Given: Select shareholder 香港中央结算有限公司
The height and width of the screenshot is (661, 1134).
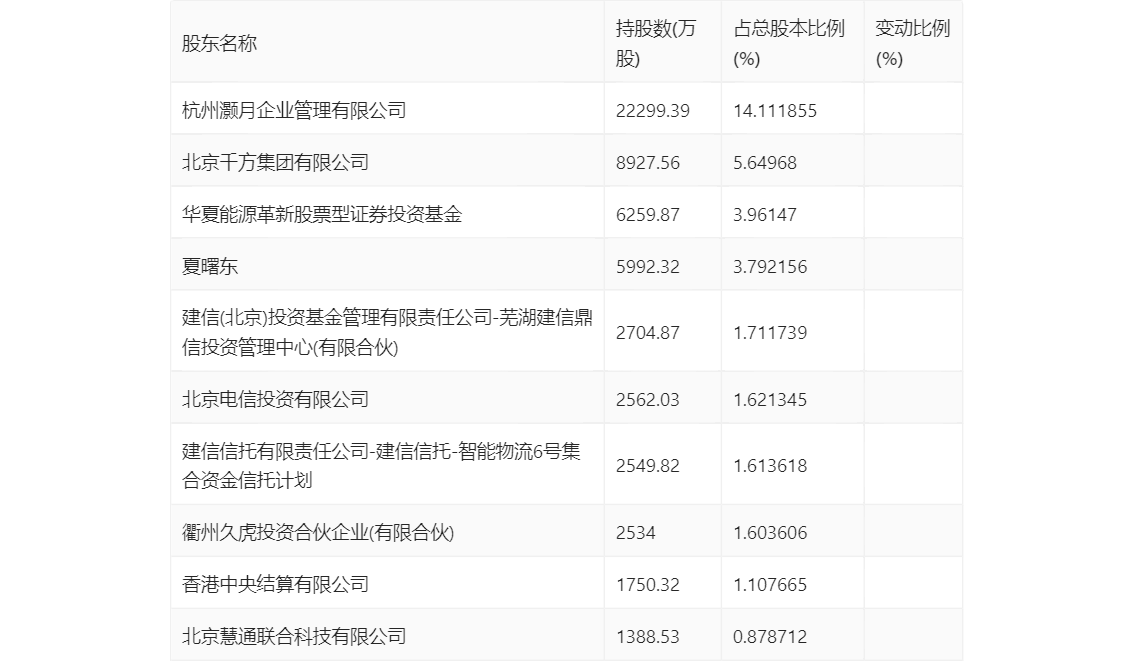Looking at the screenshot, I should pos(275,585).
